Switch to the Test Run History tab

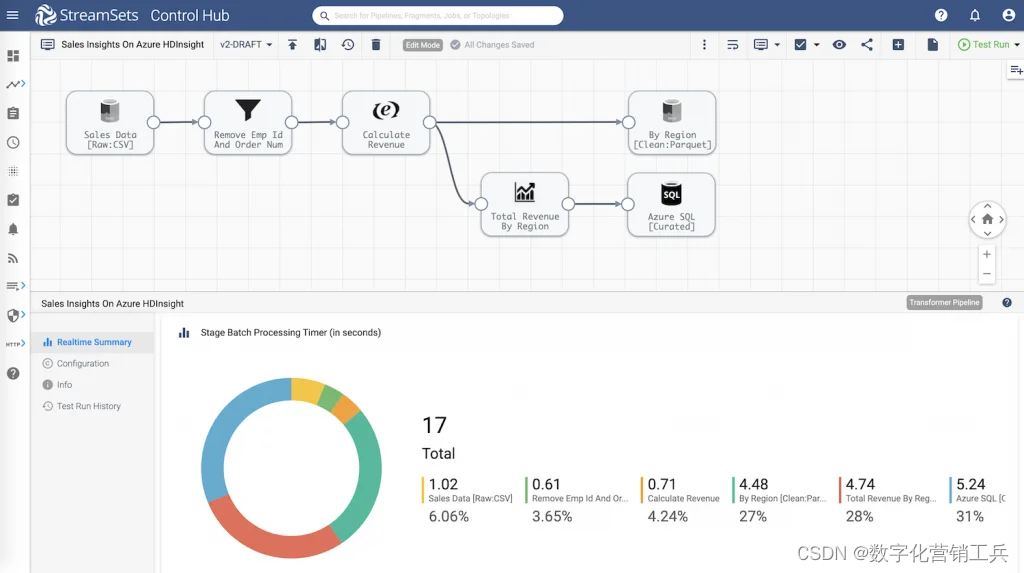click(82, 406)
